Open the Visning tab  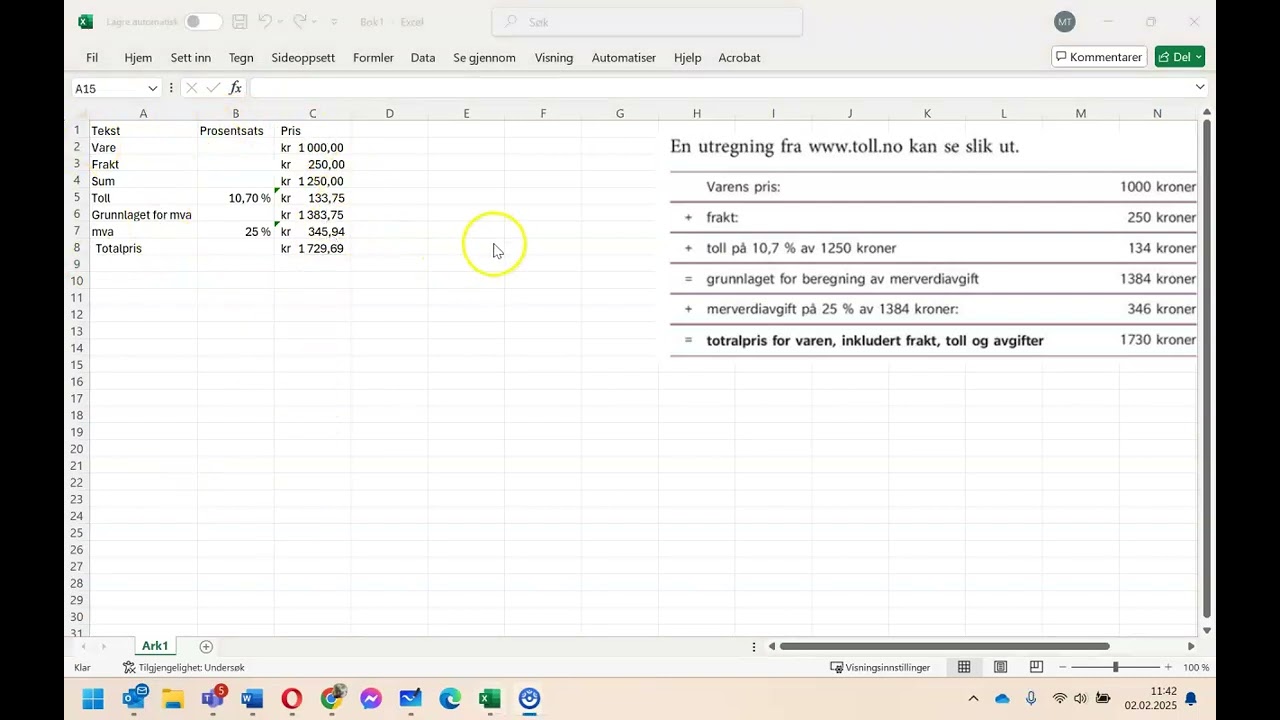tap(554, 57)
